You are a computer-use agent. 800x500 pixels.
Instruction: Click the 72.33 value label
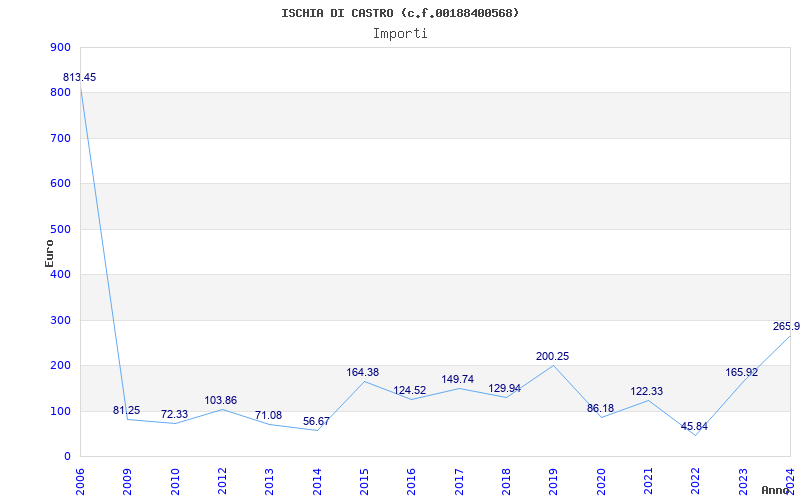coord(174,414)
